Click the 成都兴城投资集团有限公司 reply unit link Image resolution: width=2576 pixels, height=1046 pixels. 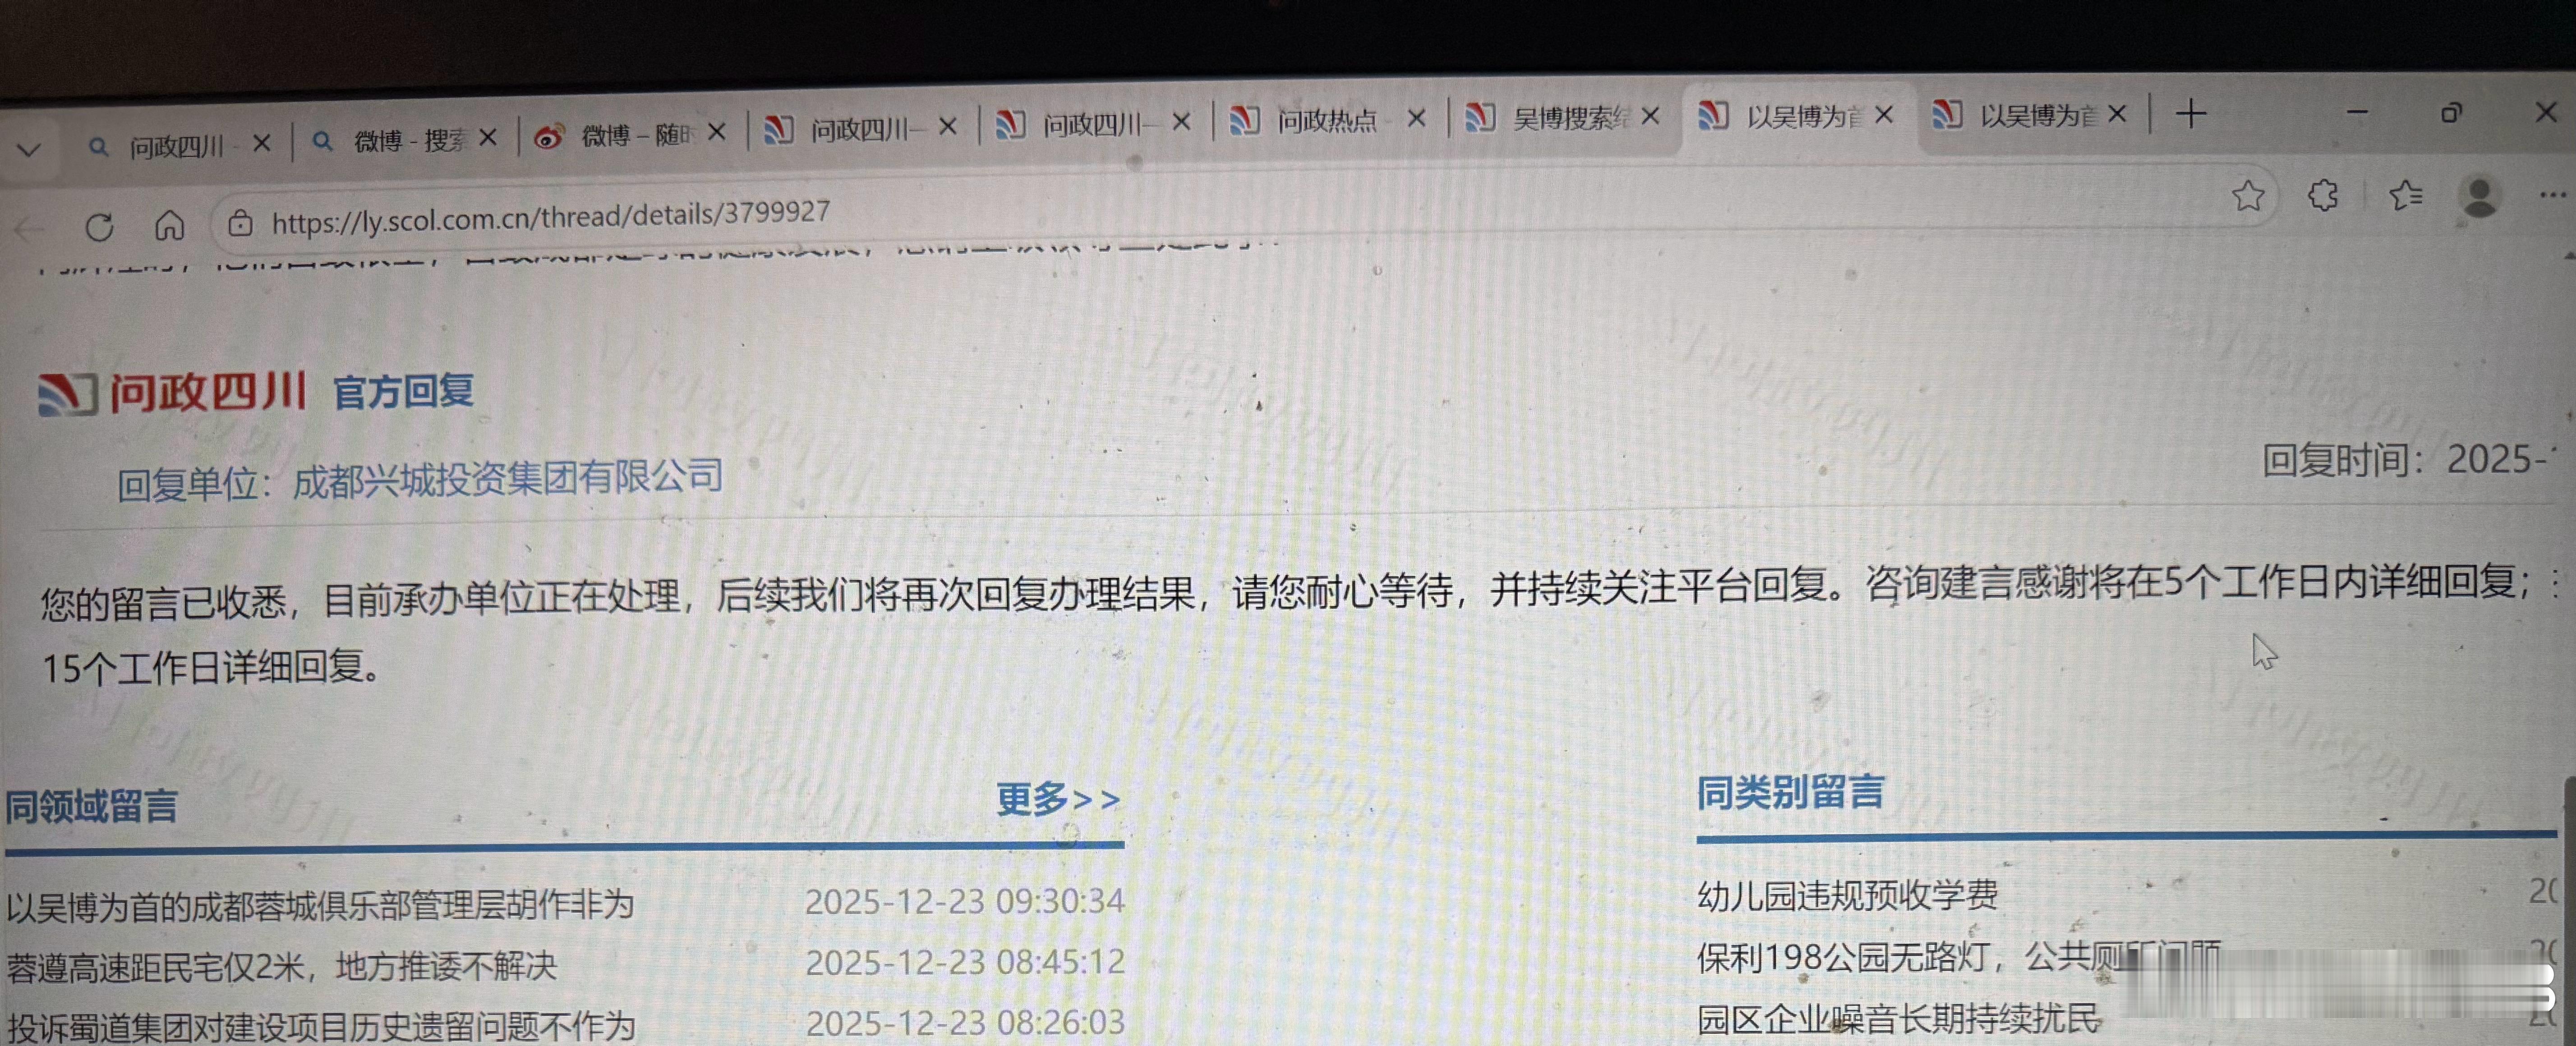[x=507, y=479]
